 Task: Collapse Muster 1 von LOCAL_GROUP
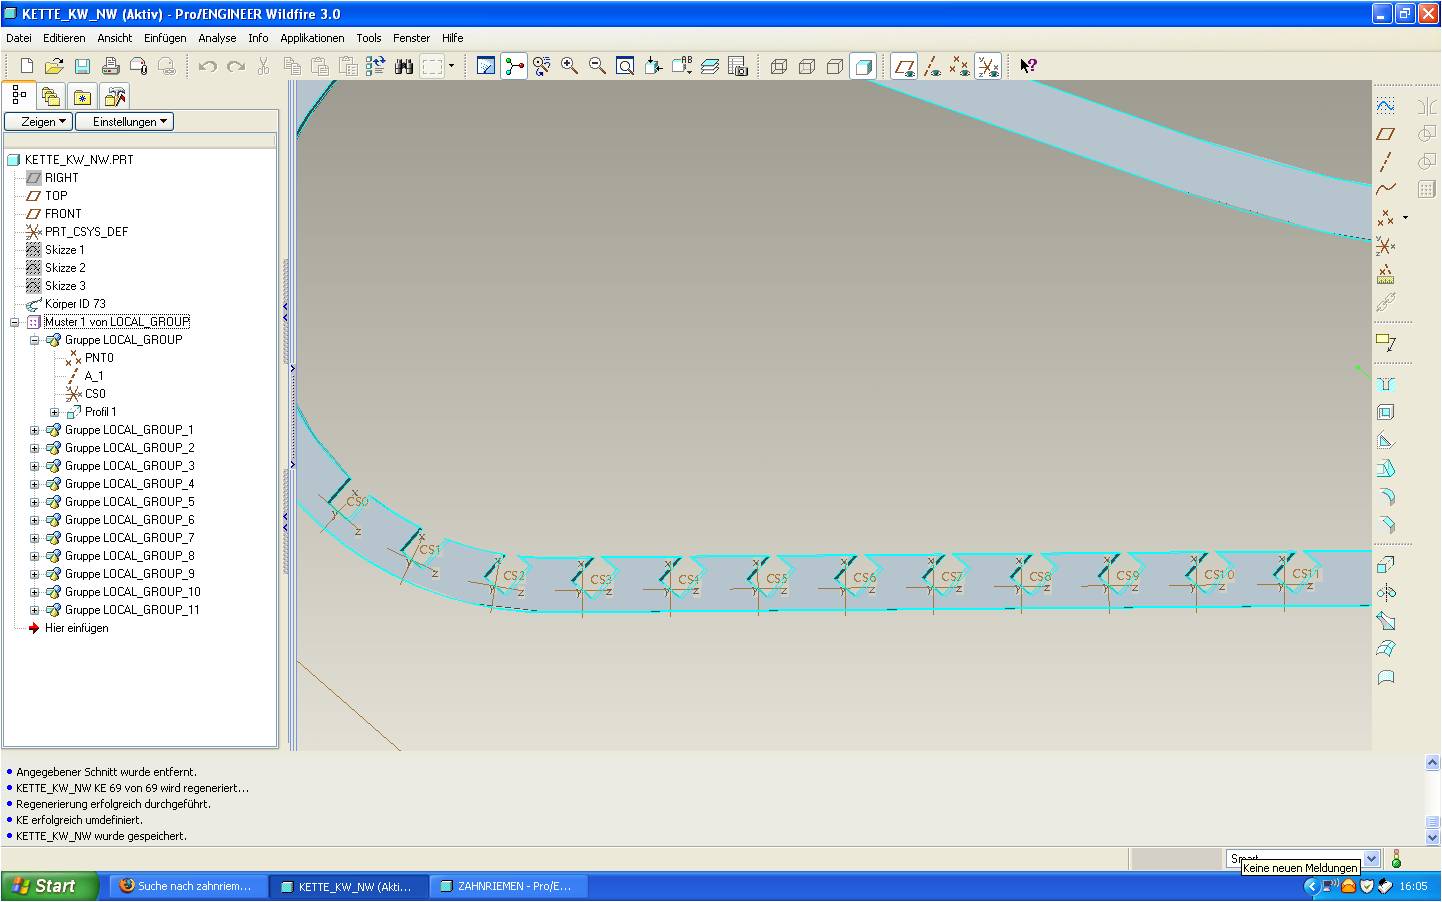[x=15, y=322]
